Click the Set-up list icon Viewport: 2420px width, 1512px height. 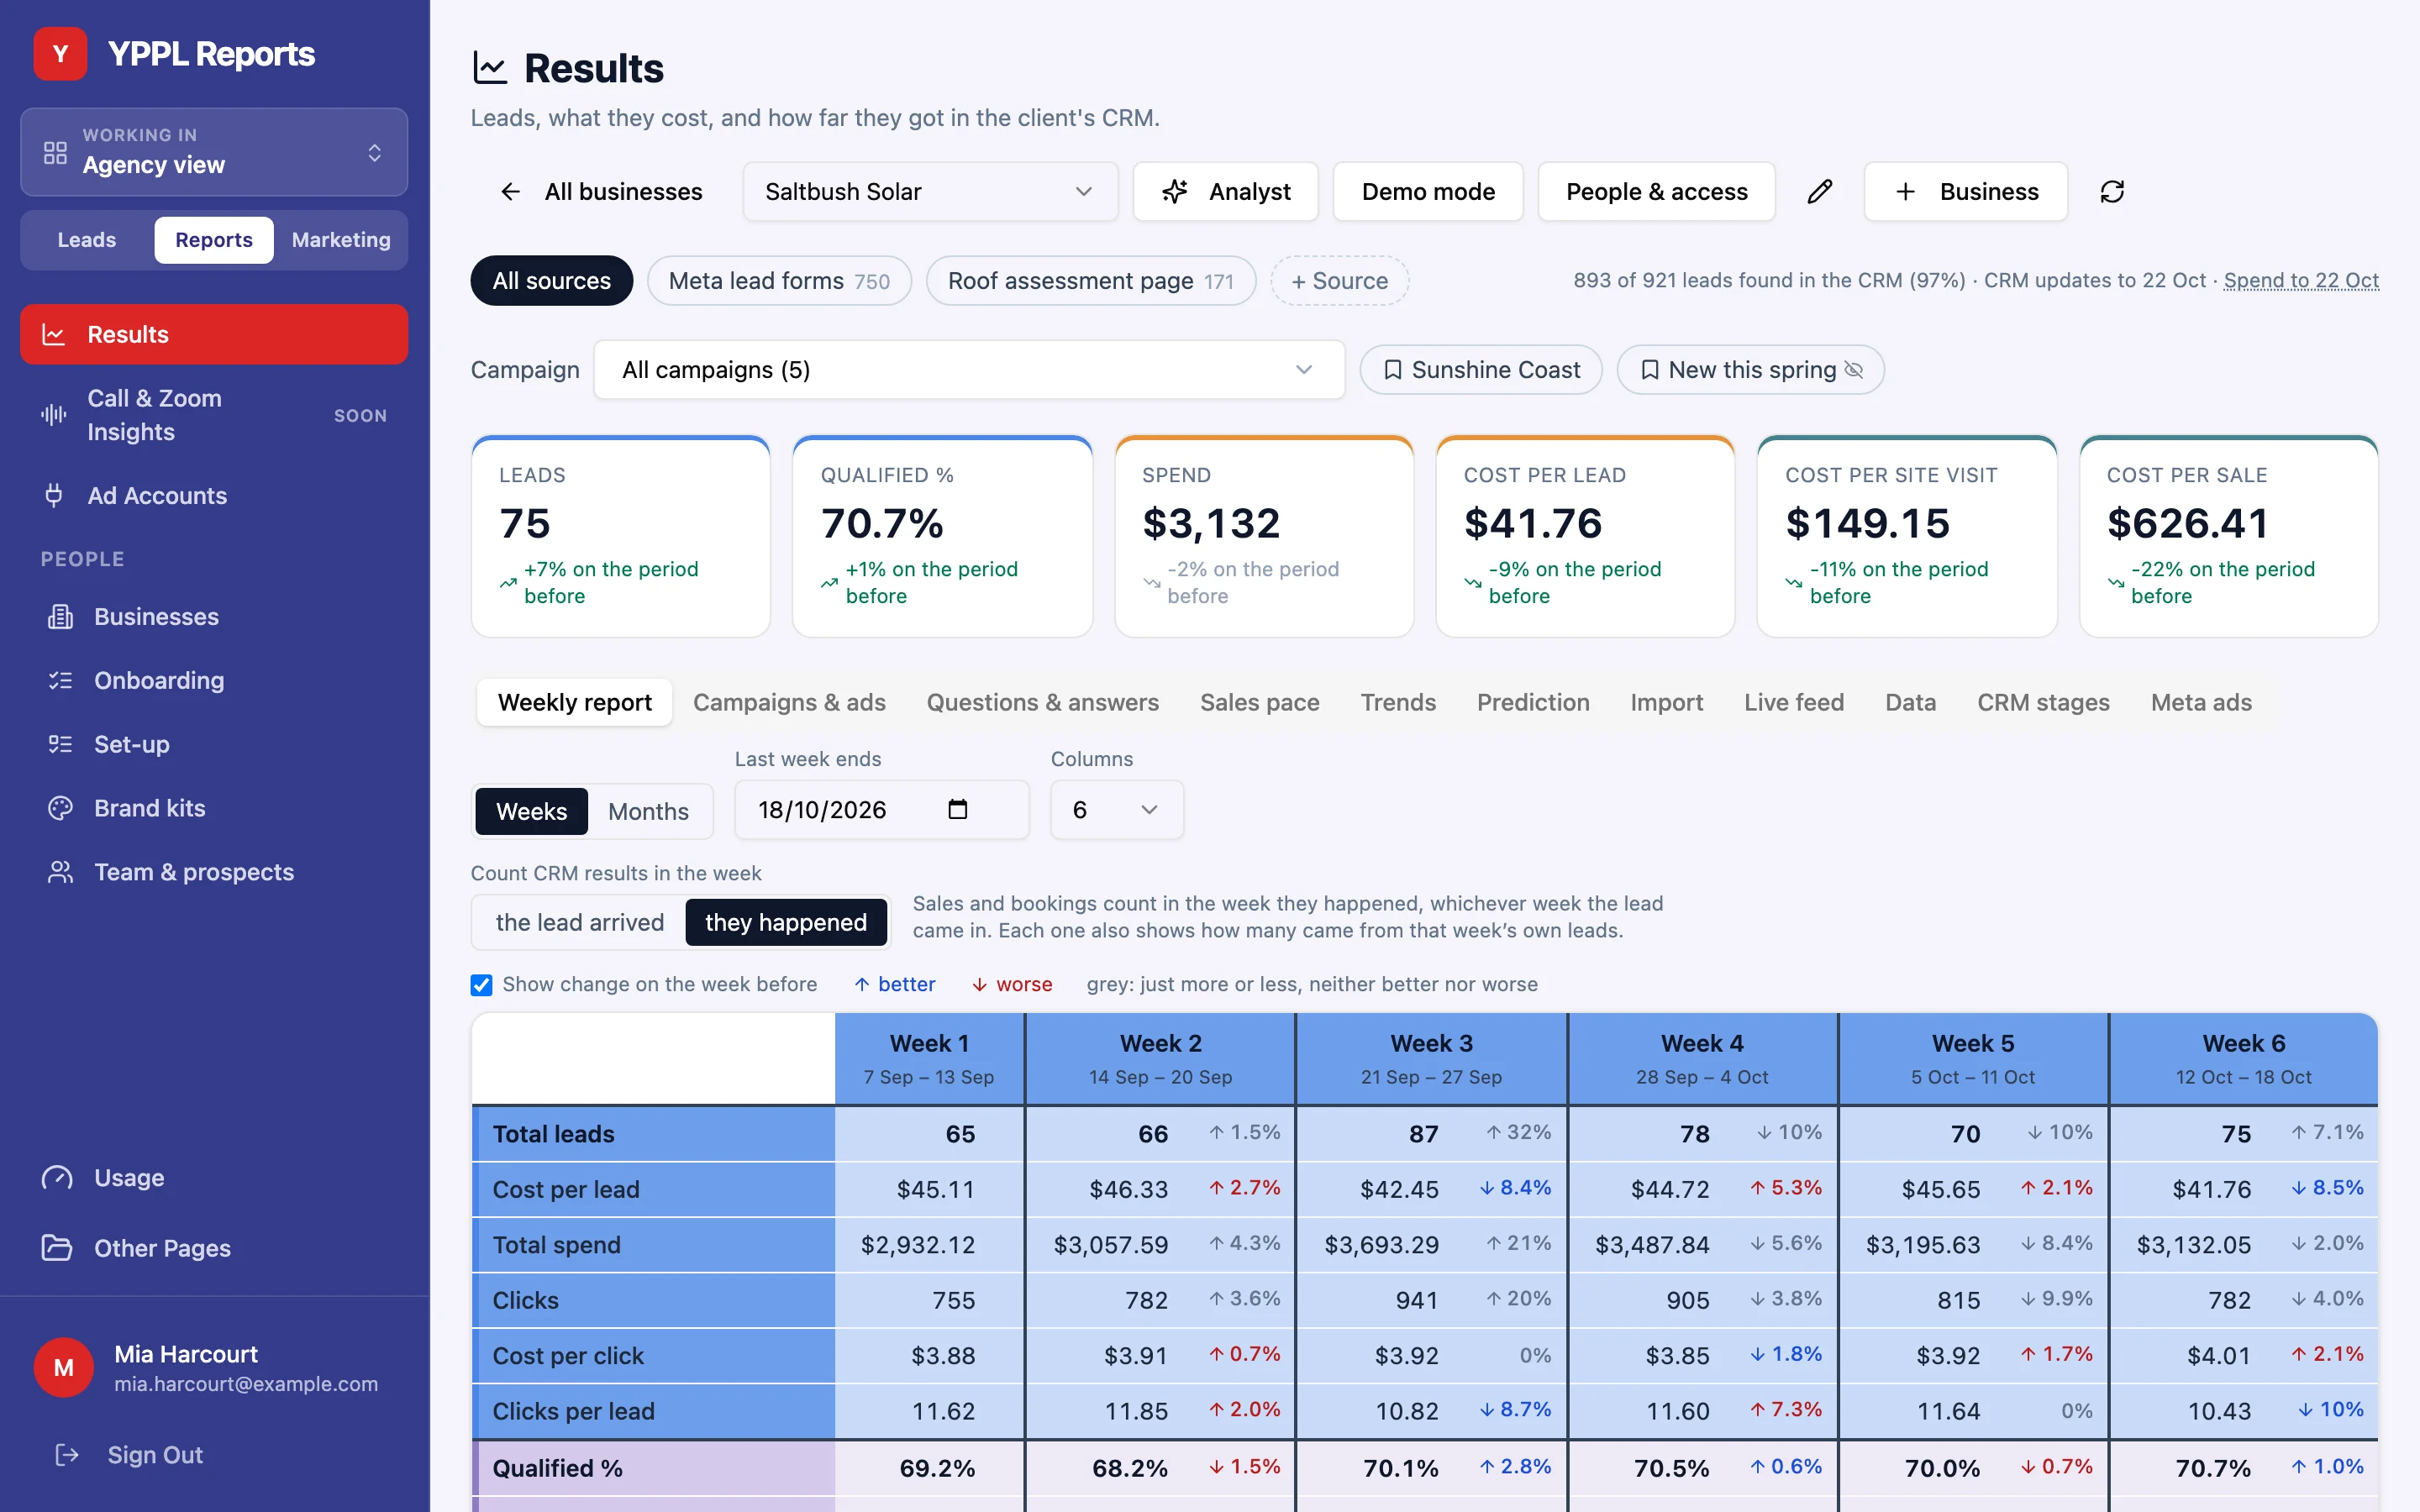coord(61,744)
